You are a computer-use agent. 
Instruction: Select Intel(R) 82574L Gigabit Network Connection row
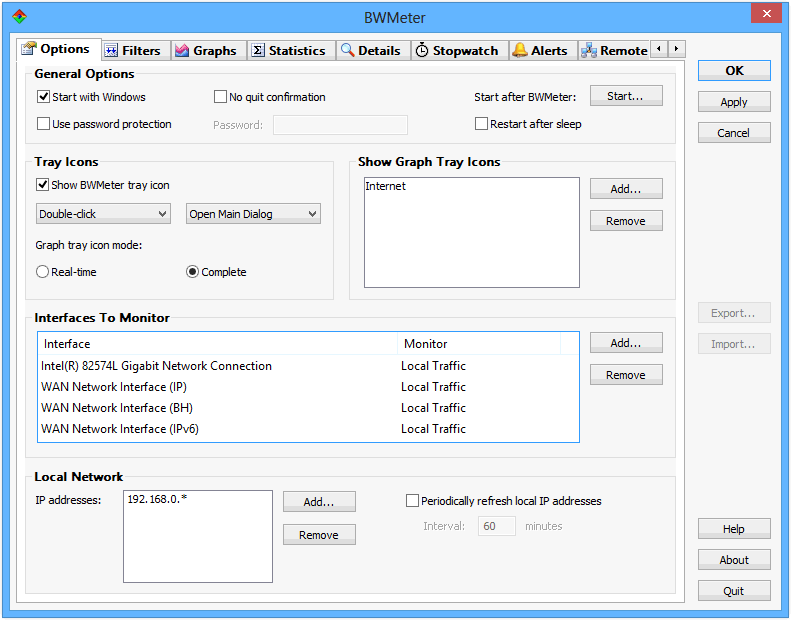click(308, 366)
